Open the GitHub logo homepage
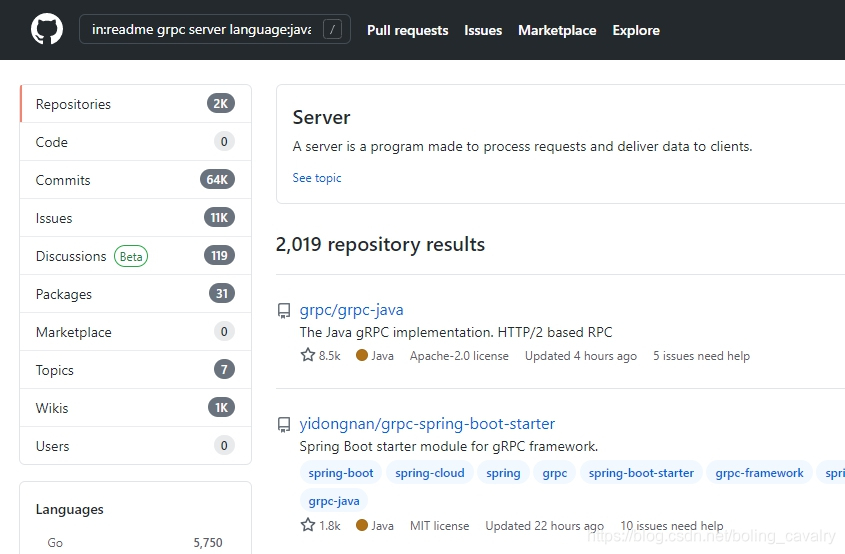This screenshot has width=845, height=554. 47,29
